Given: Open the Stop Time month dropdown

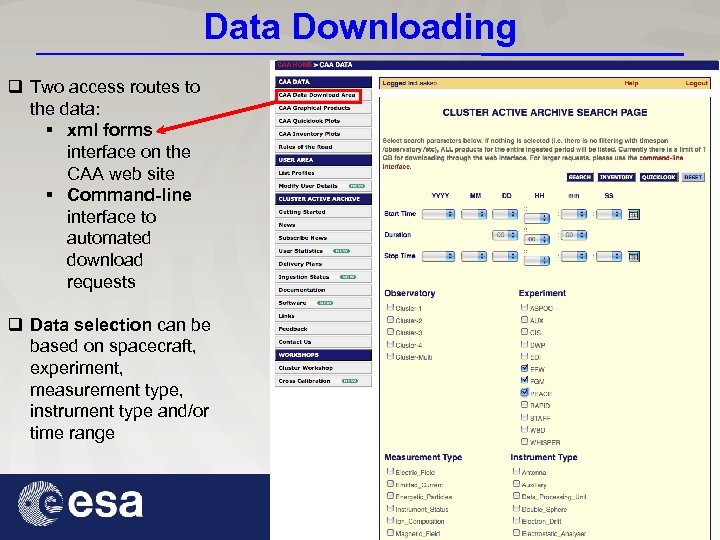Looking at the screenshot, I should click(474, 257).
